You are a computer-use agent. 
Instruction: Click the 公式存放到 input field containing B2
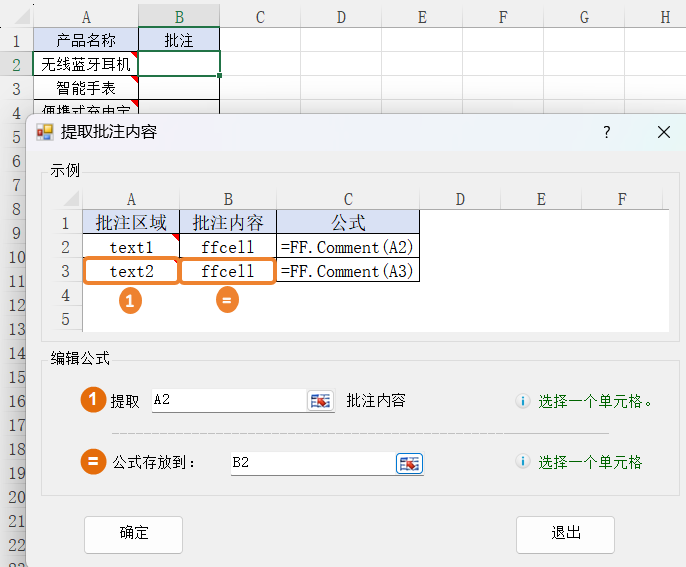pyautogui.click(x=312, y=463)
